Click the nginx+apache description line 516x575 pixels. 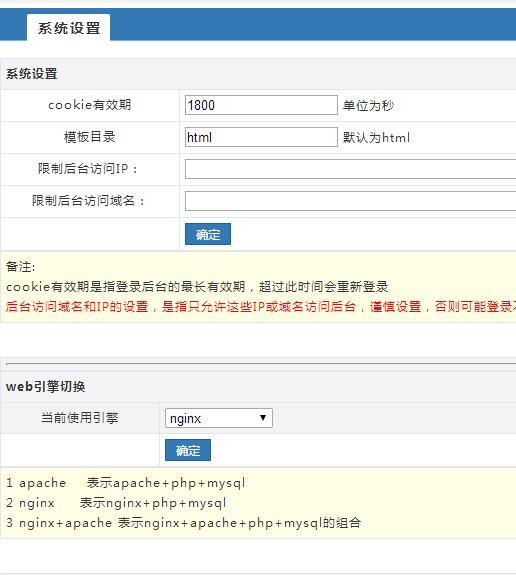183,522
